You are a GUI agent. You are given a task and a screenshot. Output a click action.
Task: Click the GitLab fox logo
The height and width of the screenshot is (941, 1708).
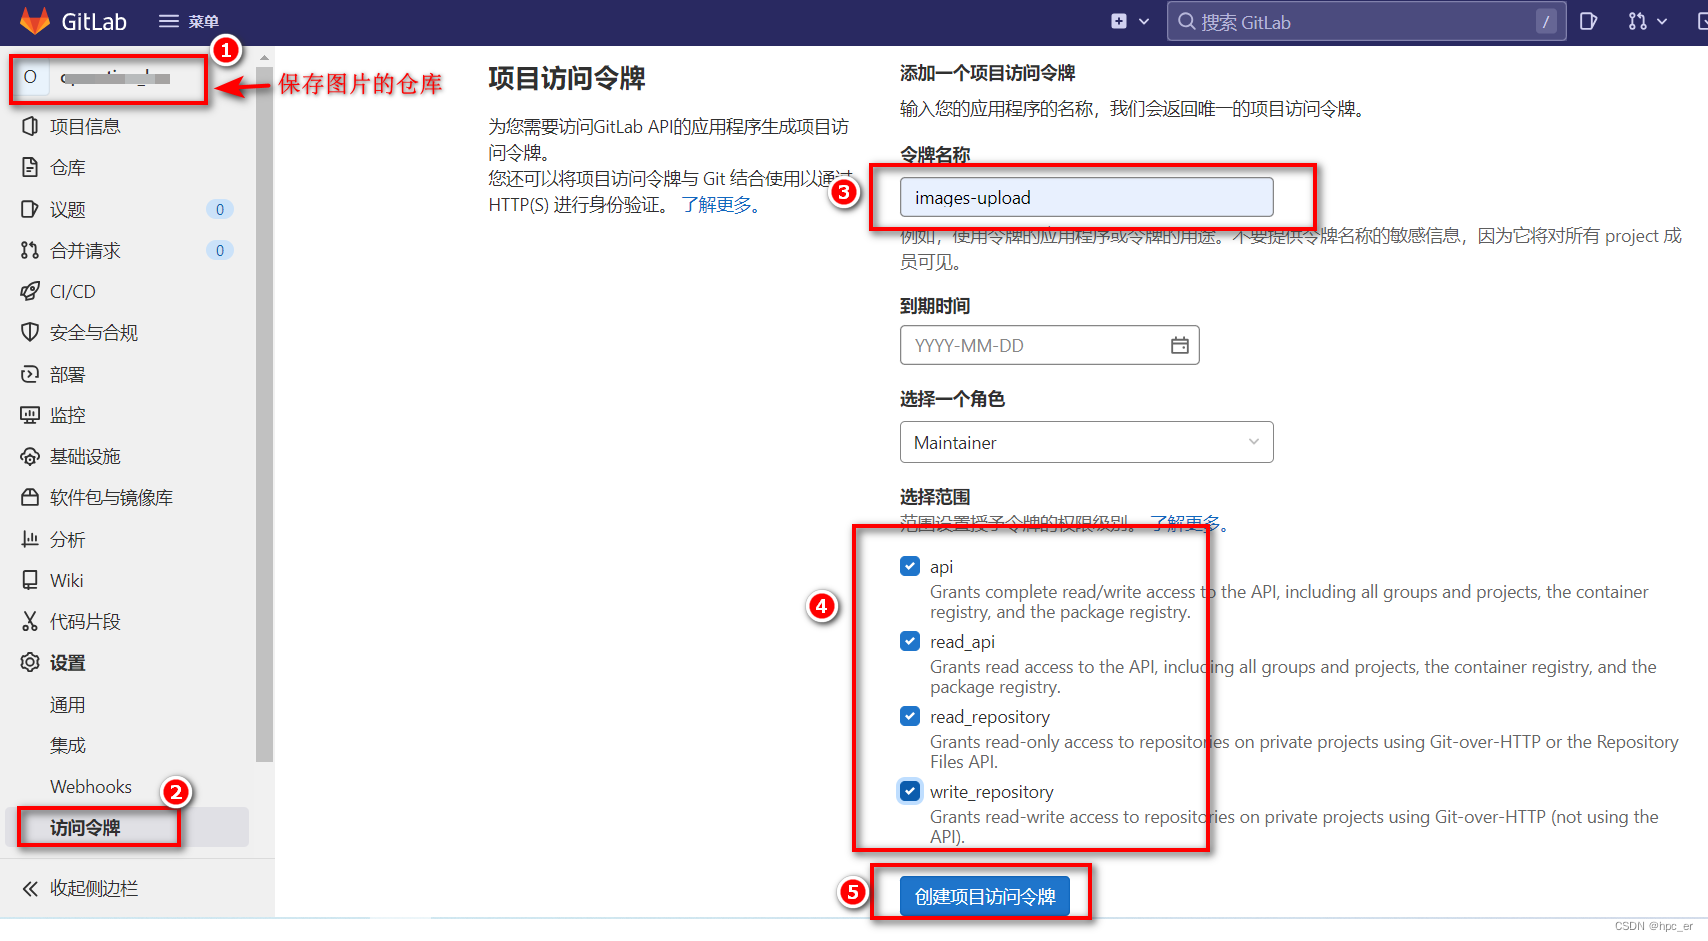pos(35,21)
